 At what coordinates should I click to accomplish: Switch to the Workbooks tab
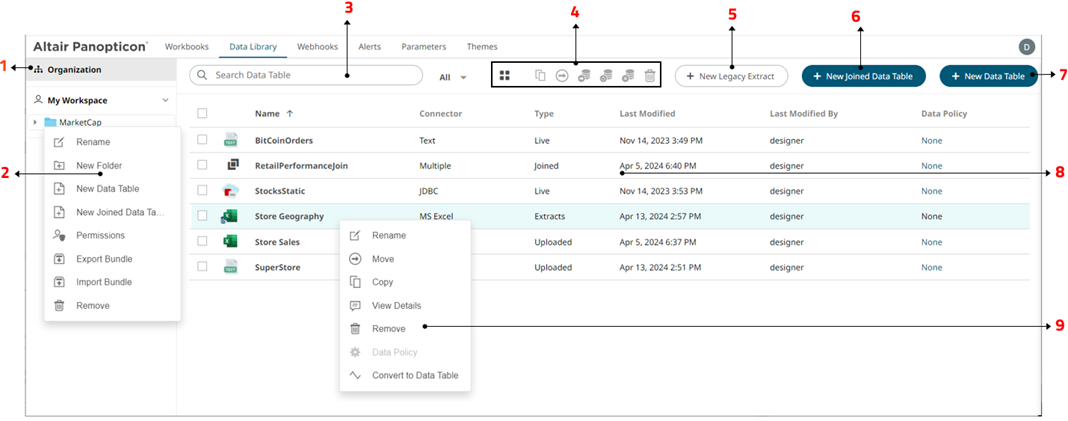click(186, 47)
